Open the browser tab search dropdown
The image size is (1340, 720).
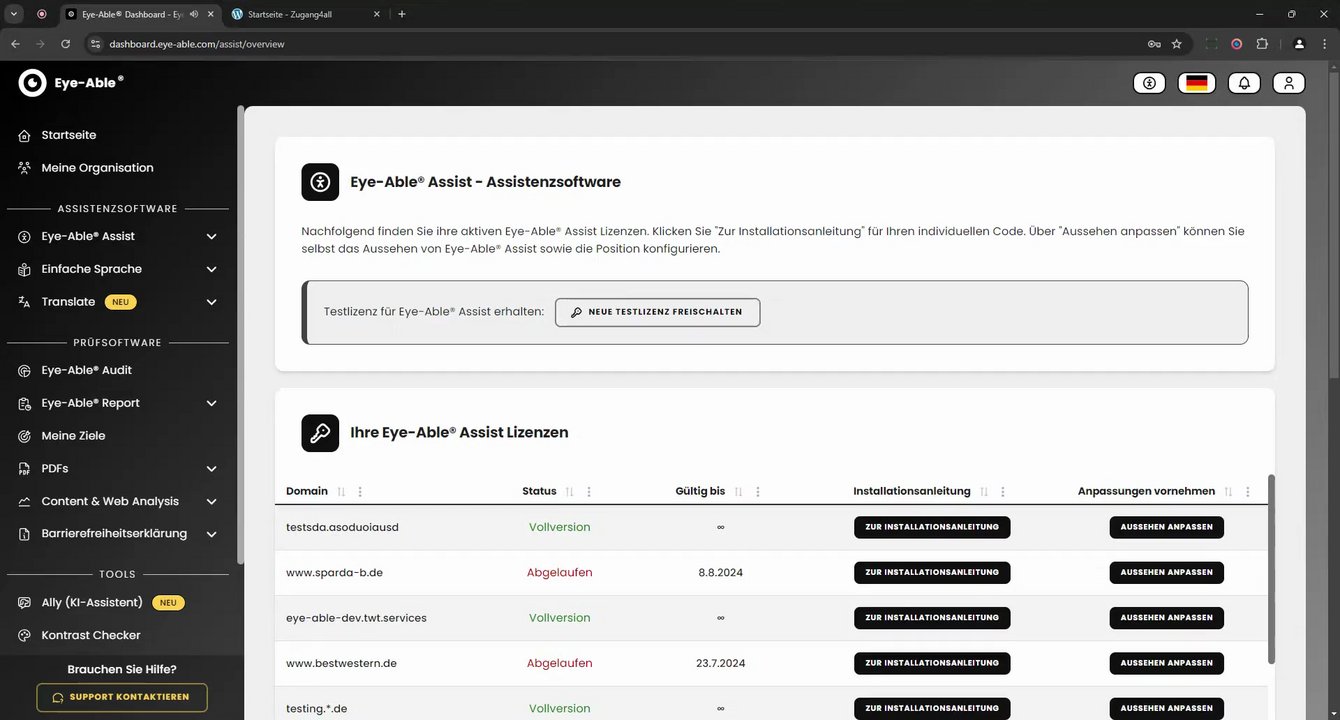(14, 14)
